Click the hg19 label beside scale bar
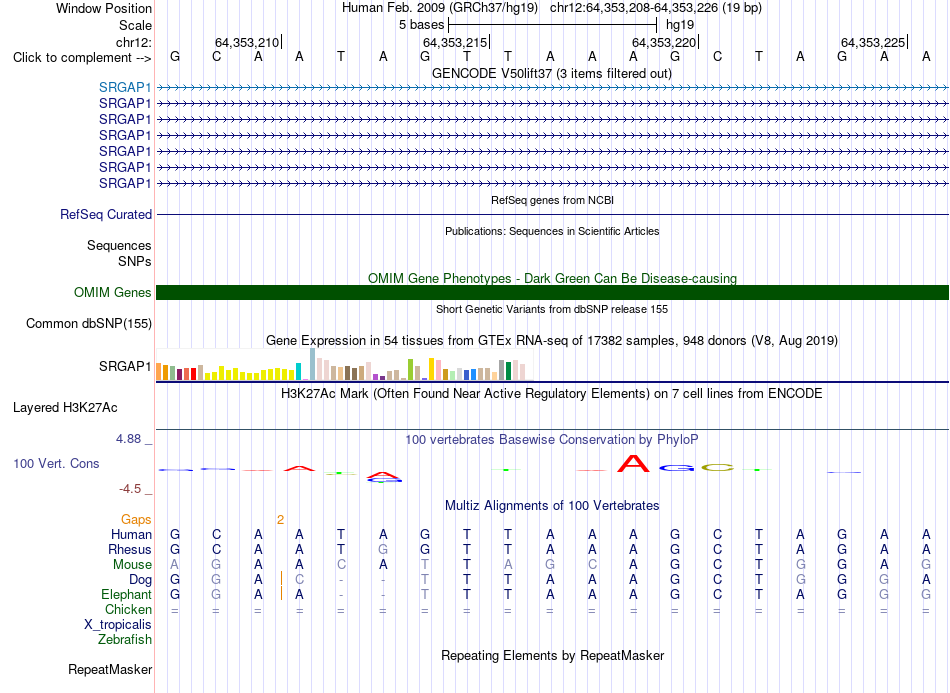The image size is (950, 693). (x=680, y=25)
